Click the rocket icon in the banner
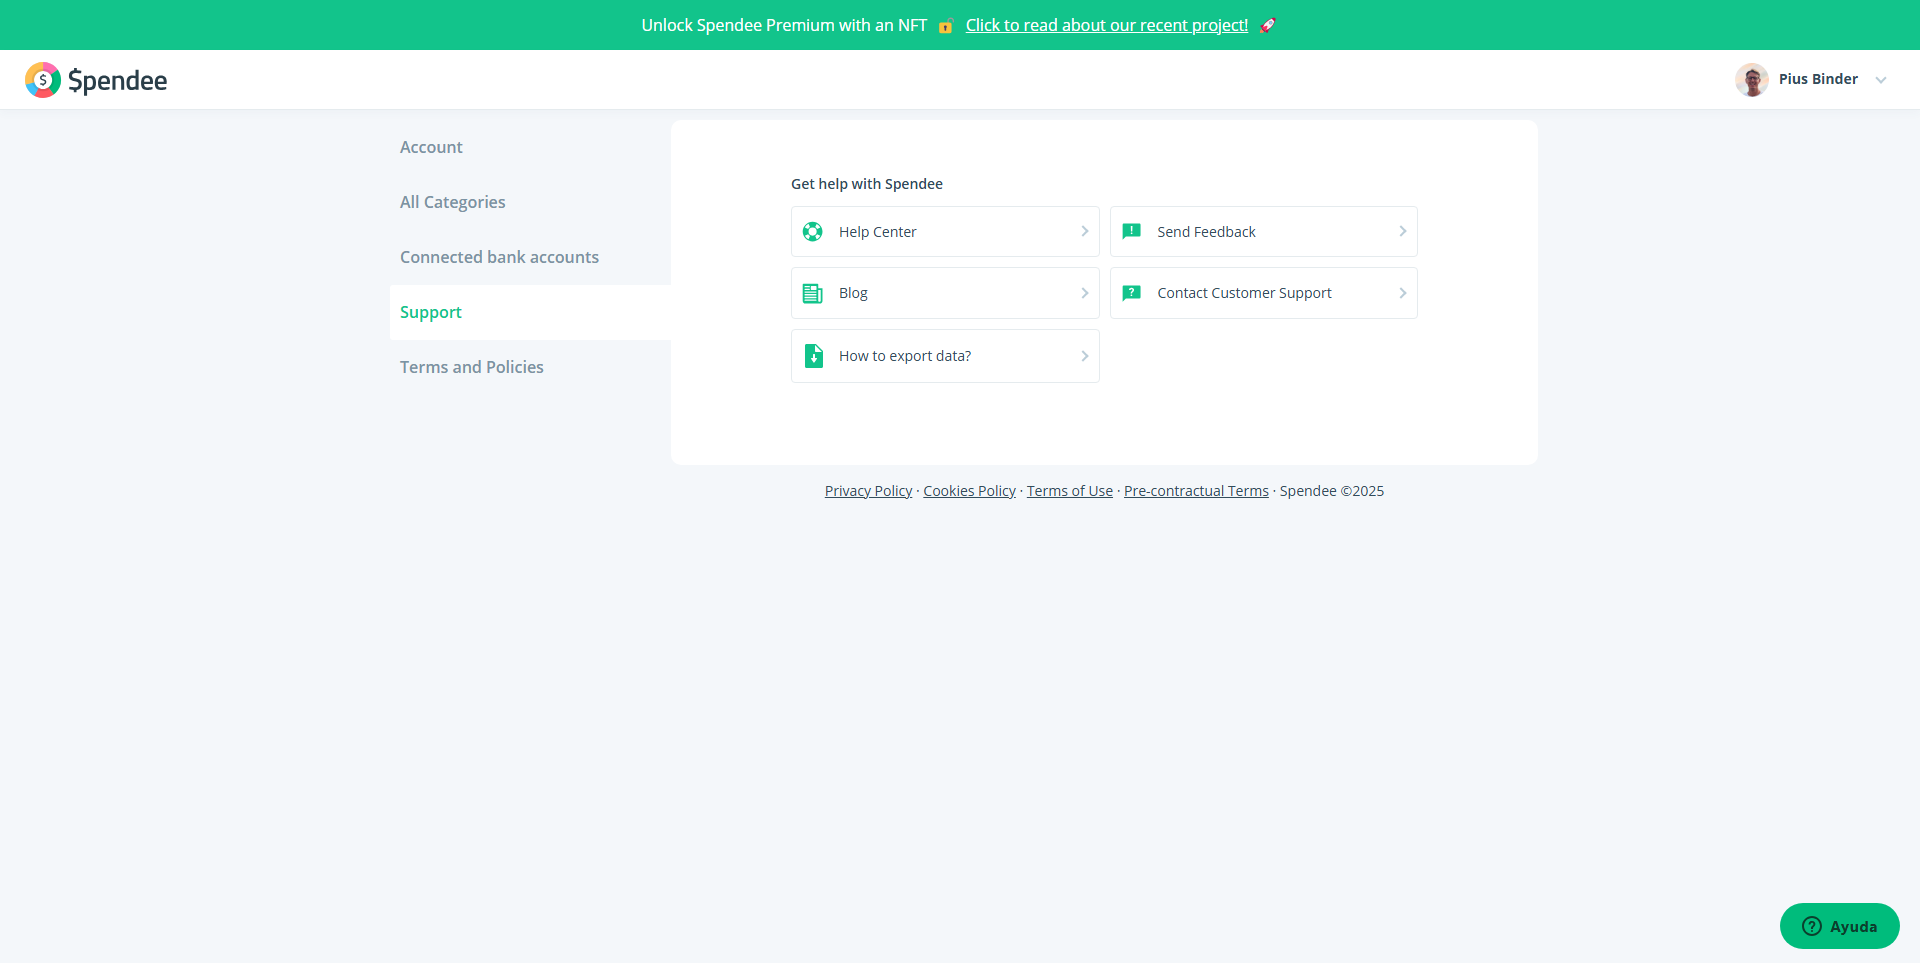Screen dimensions: 1920x963 tap(1267, 26)
